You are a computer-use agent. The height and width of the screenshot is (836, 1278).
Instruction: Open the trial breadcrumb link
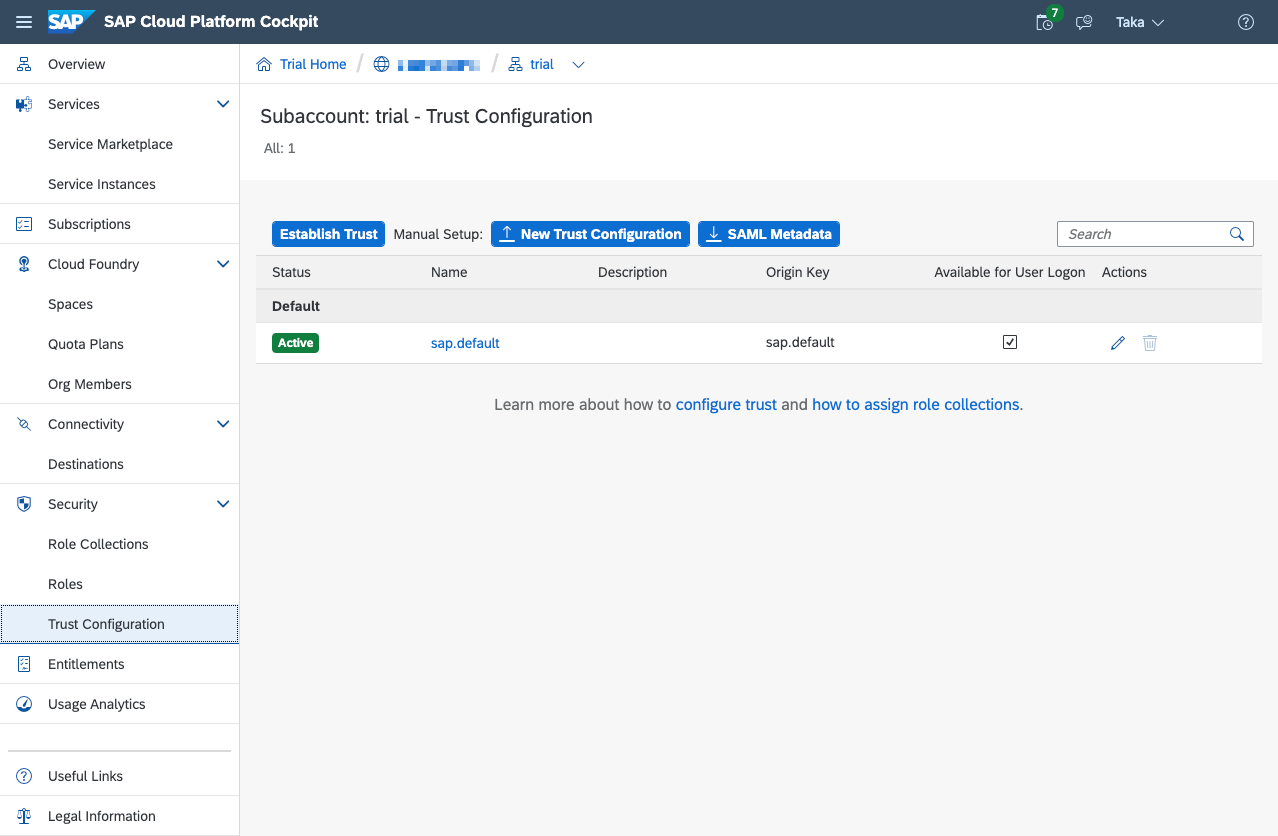(542, 64)
